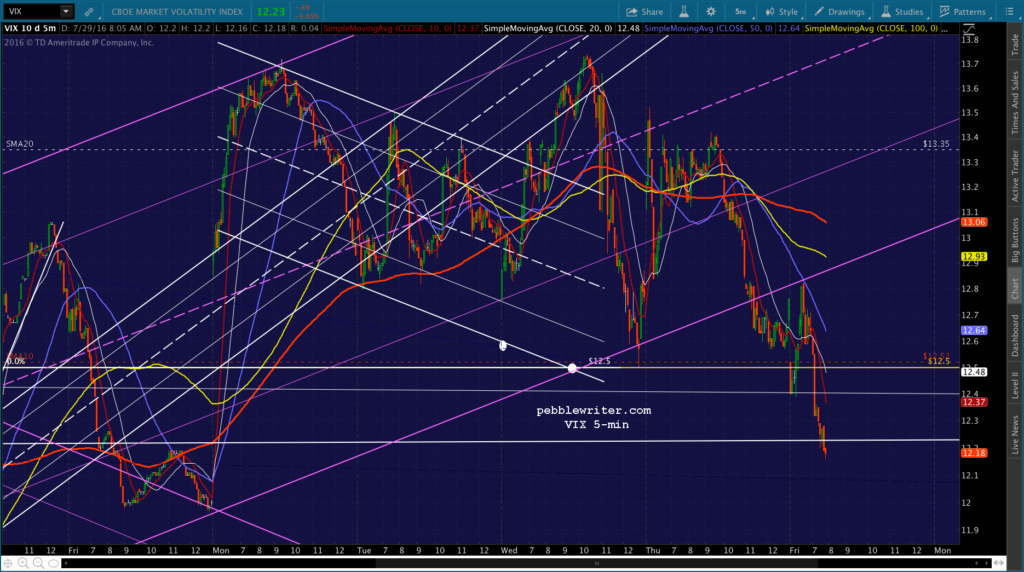1024x572 pixels.
Task: Click the SimpleMovingAvg (CLOSE, 10, 0) label
Action: (x=387, y=29)
